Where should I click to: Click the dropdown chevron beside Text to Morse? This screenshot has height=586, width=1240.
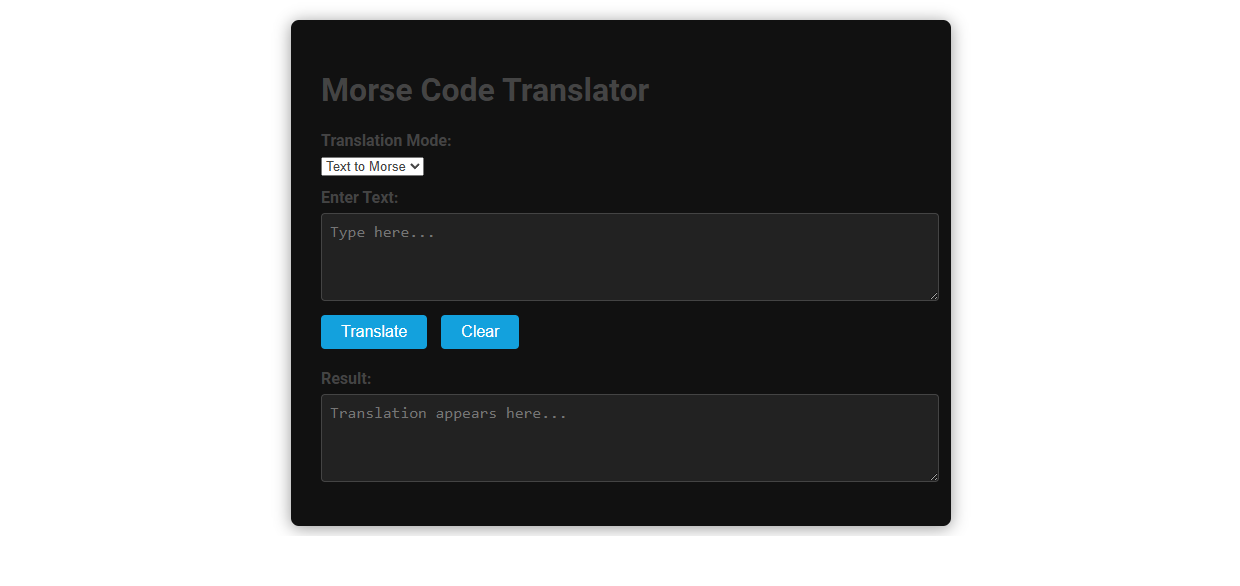tap(416, 166)
